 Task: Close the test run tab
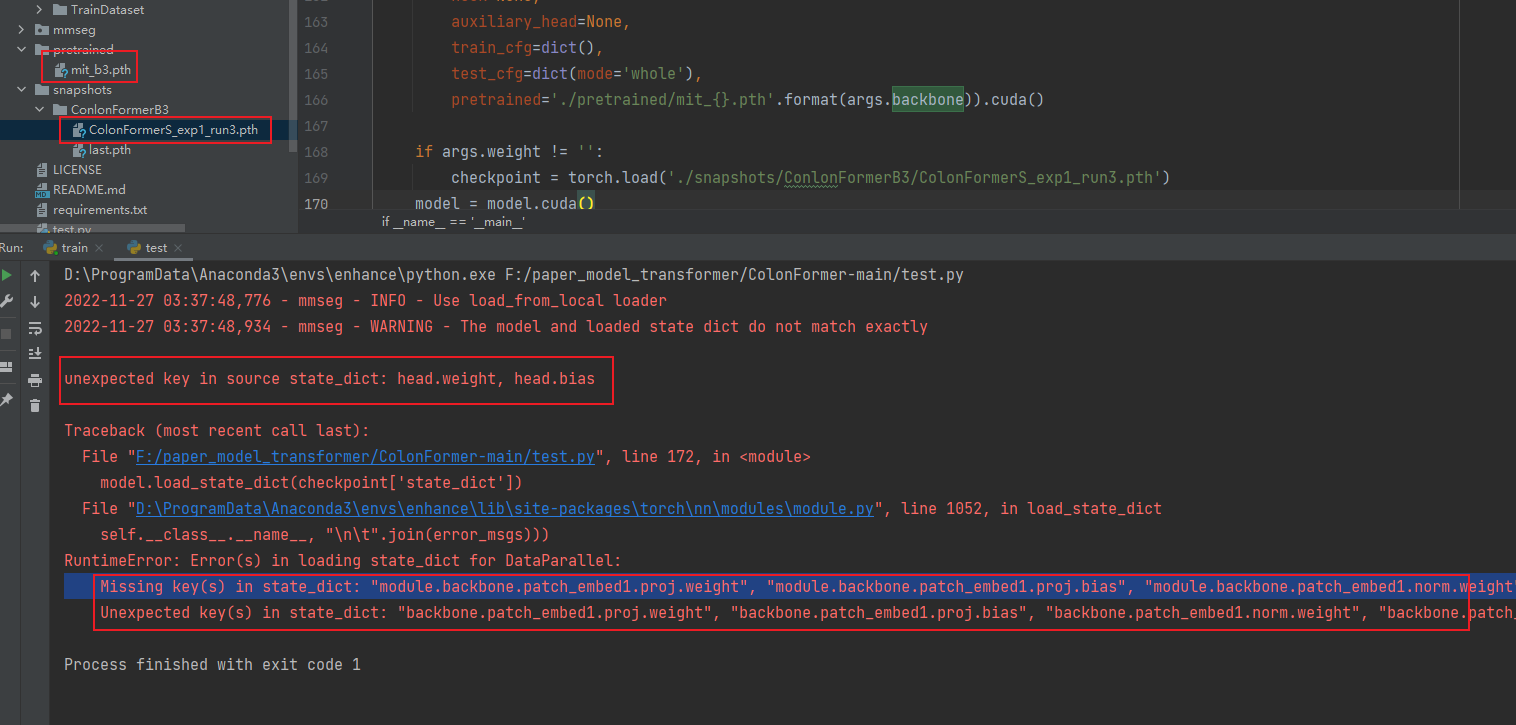(178, 248)
